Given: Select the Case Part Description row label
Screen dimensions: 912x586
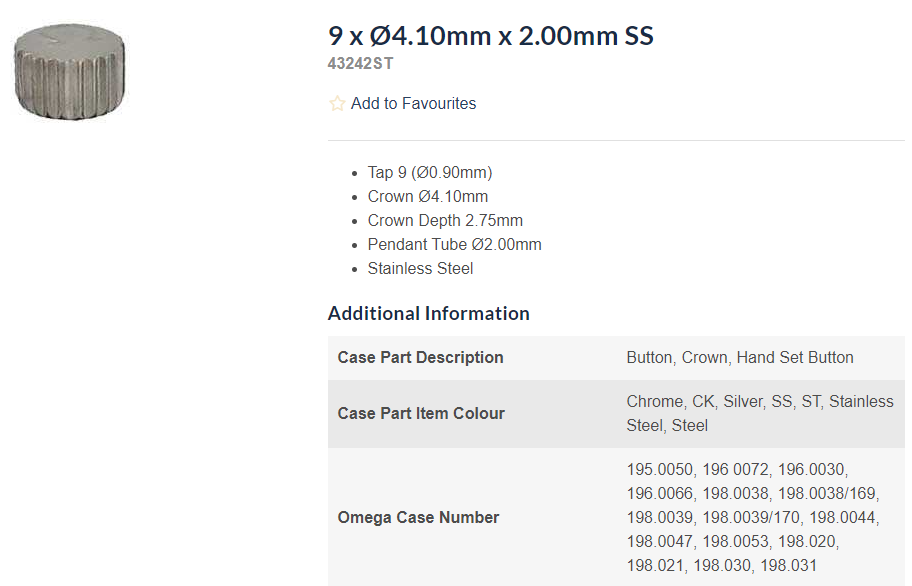Looking at the screenshot, I should click(420, 357).
